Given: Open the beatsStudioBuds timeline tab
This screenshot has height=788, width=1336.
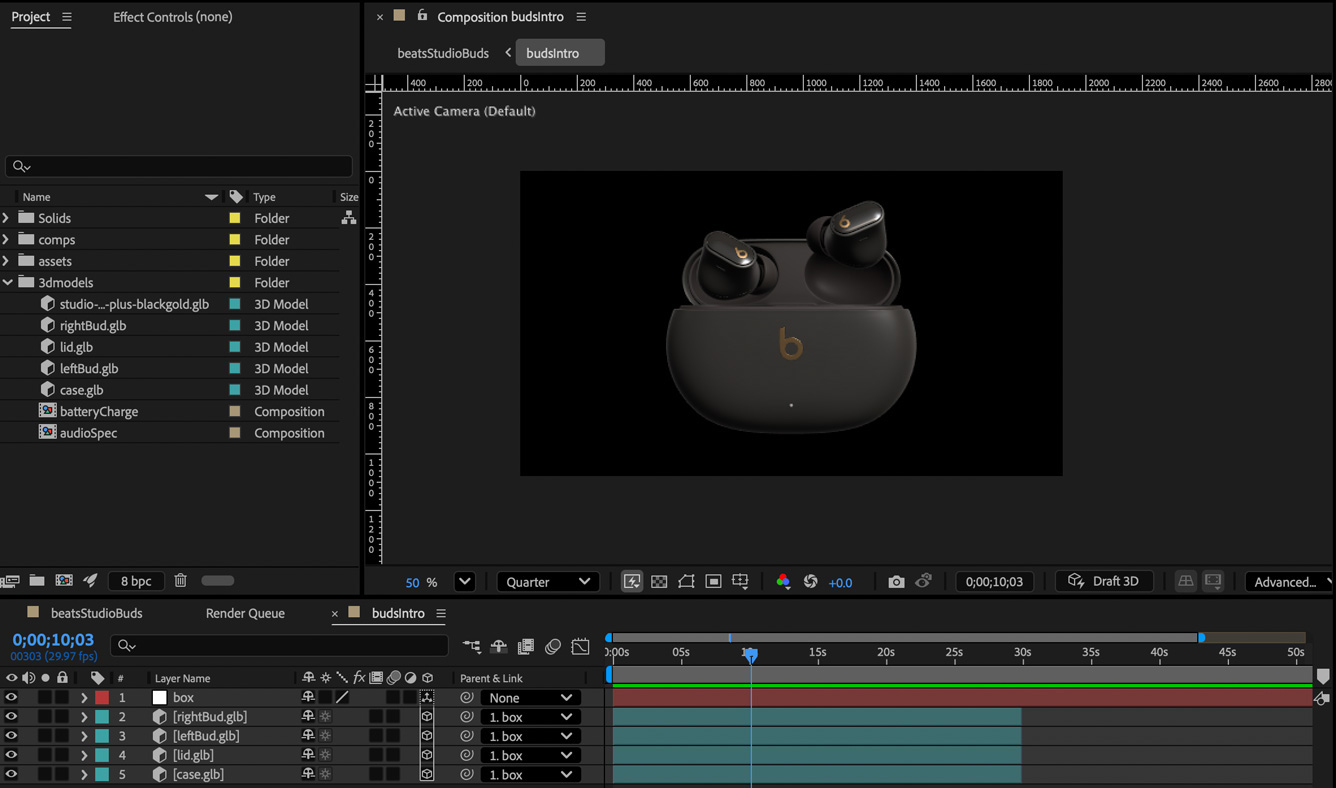Looking at the screenshot, I should pyautogui.click(x=97, y=613).
